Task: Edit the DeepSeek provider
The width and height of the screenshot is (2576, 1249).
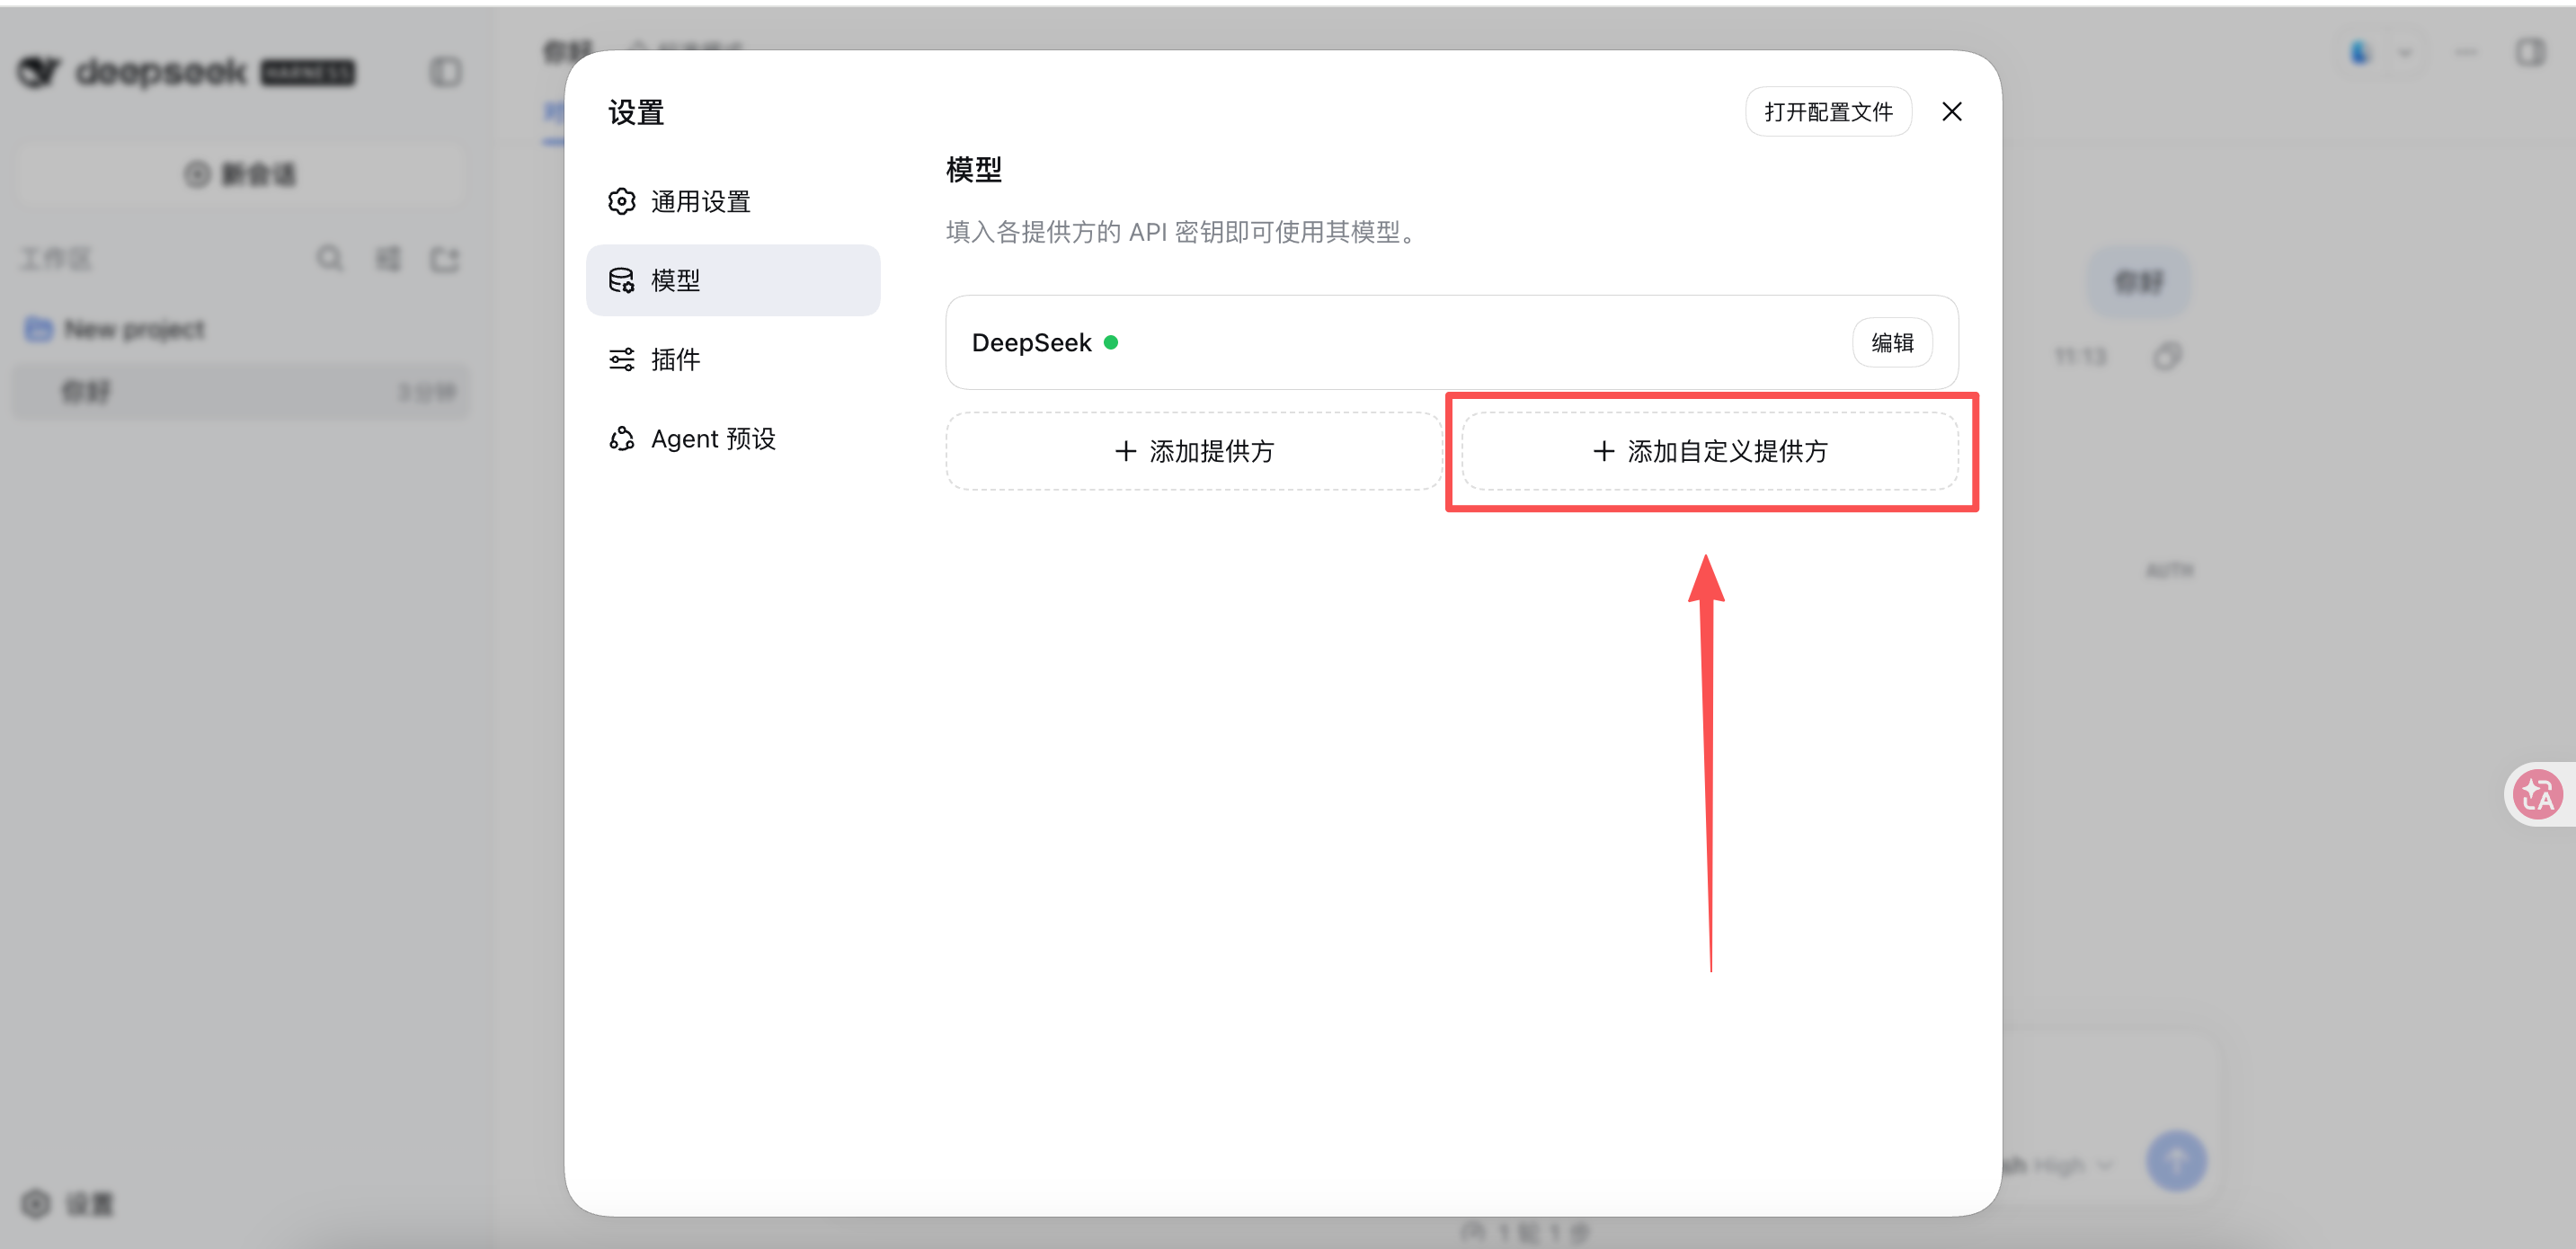Action: pyautogui.click(x=1892, y=342)
